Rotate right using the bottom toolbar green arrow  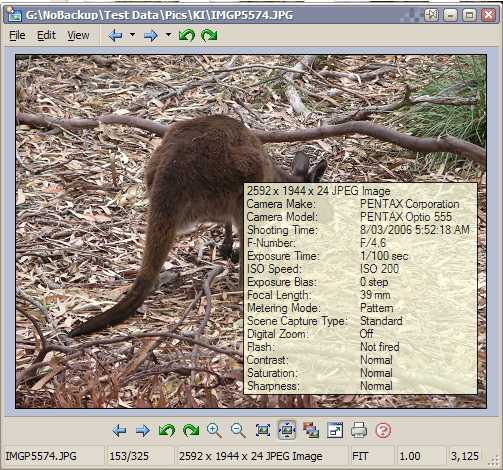[x=191, y=430]
